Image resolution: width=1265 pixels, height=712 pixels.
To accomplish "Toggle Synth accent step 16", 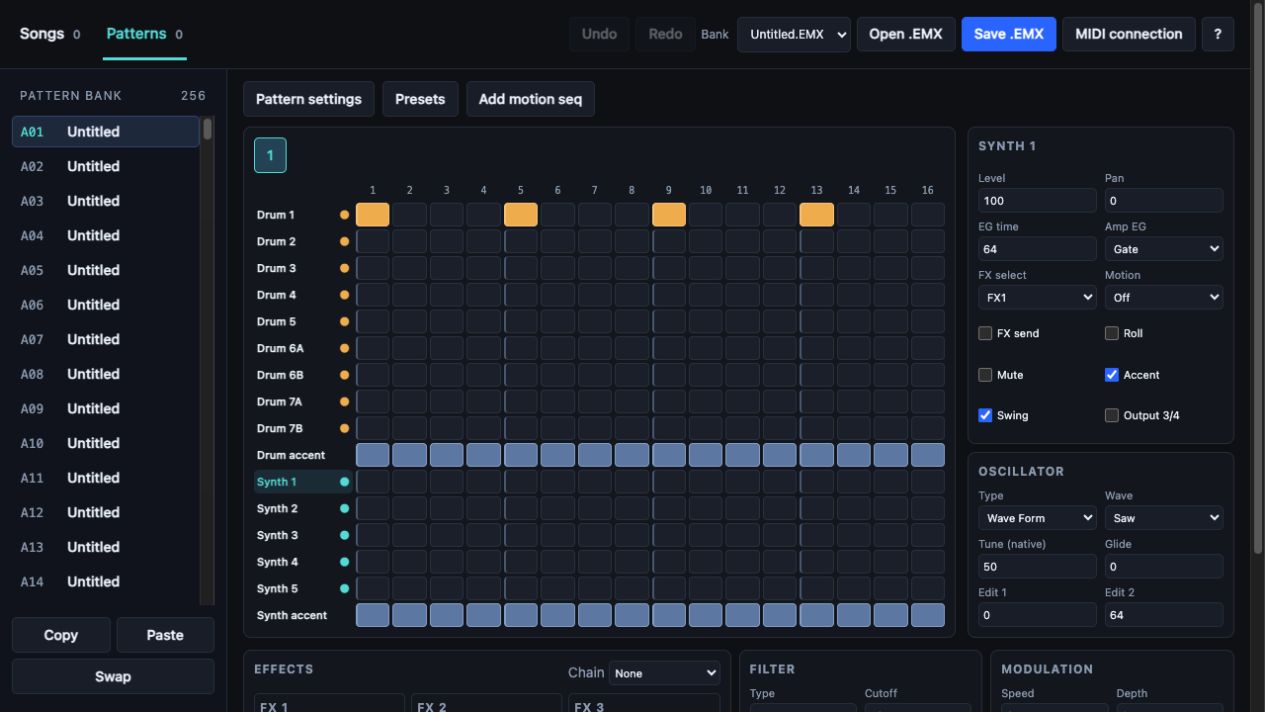I will click(x=928, y=615).
